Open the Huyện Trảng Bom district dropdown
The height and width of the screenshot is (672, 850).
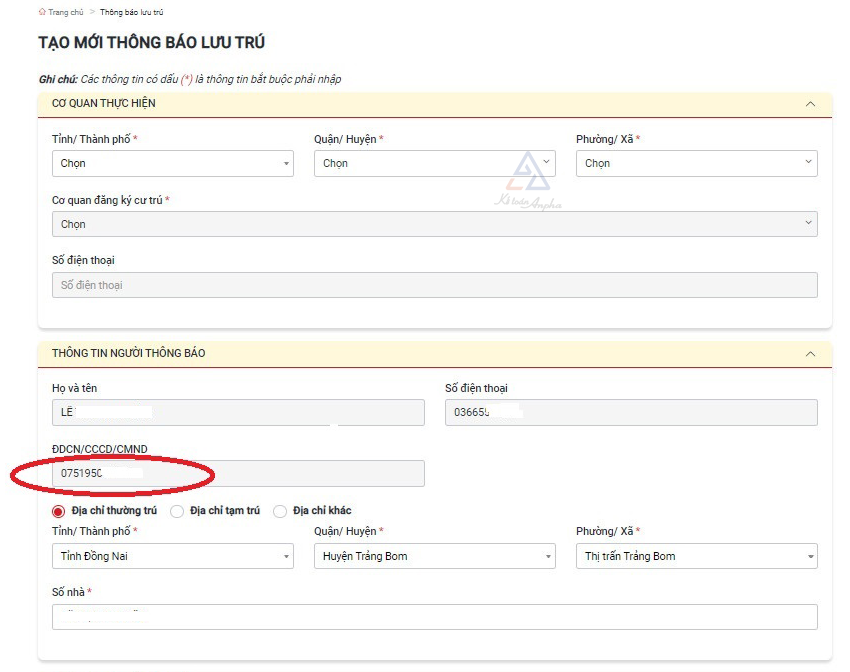pyautogui.click(x=434, y=556)
